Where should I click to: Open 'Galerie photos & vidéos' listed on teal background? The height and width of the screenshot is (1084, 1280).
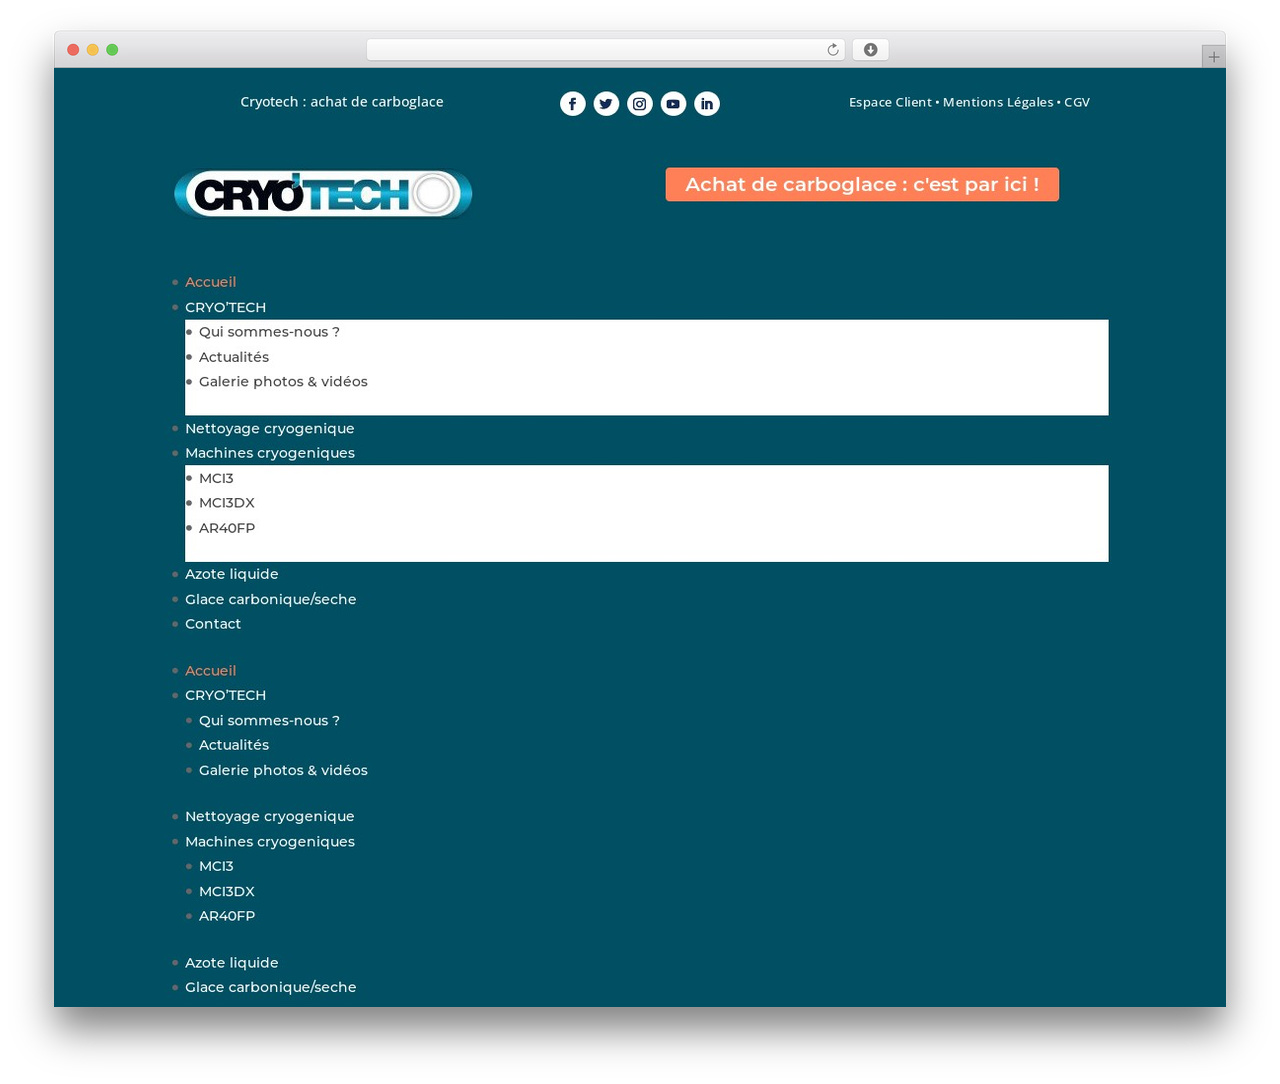pos(283,770)
